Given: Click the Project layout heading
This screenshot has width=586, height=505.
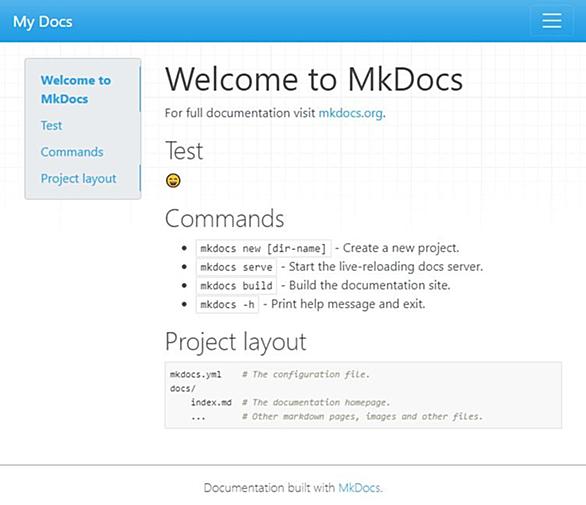Looking at the screenshot, I should pos(236,342).
